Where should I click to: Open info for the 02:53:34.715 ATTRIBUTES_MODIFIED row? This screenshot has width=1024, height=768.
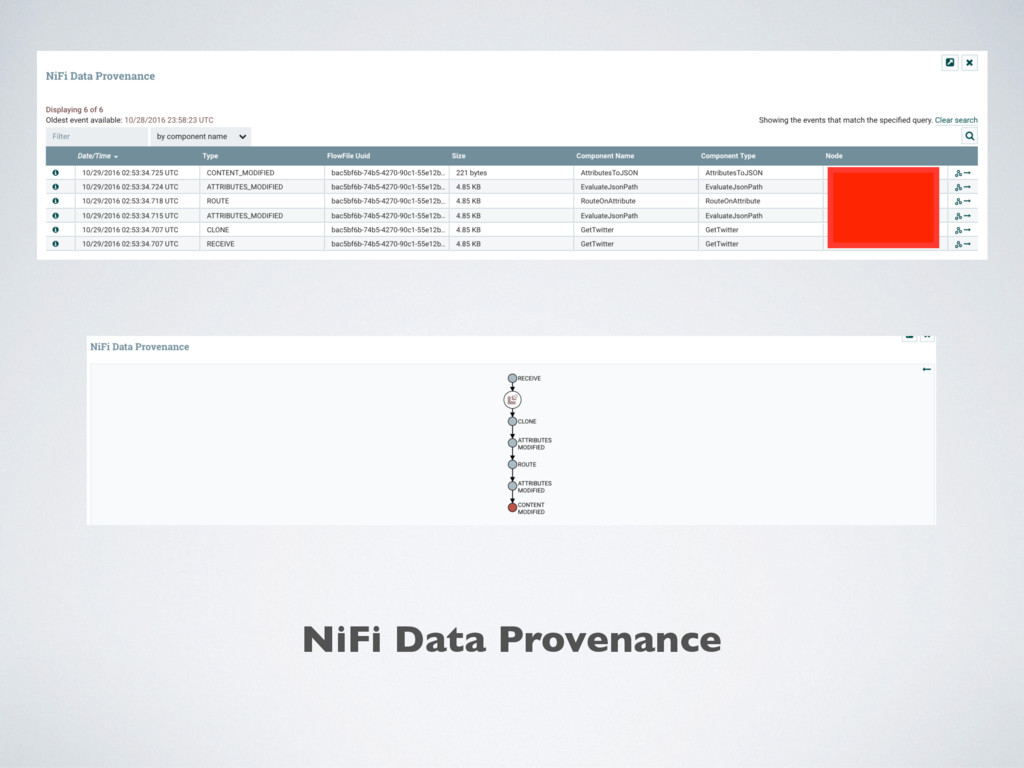click(56, 216)
